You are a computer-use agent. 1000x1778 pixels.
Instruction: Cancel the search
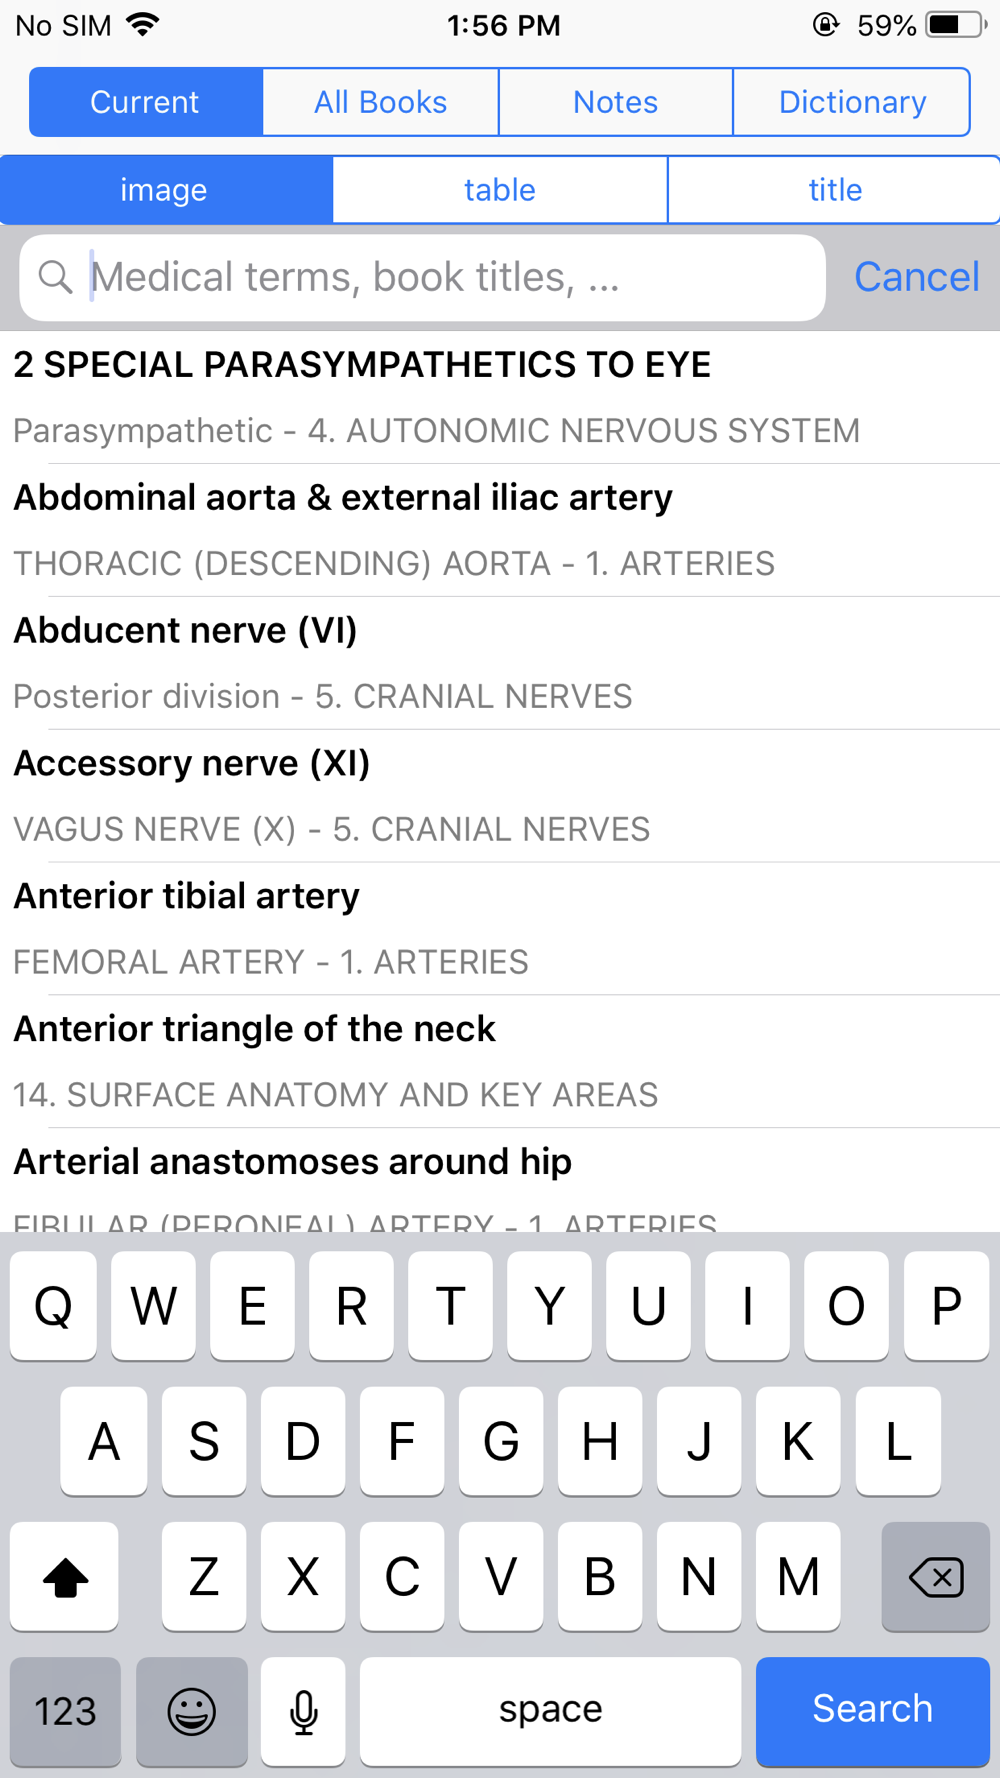point(917,277)
